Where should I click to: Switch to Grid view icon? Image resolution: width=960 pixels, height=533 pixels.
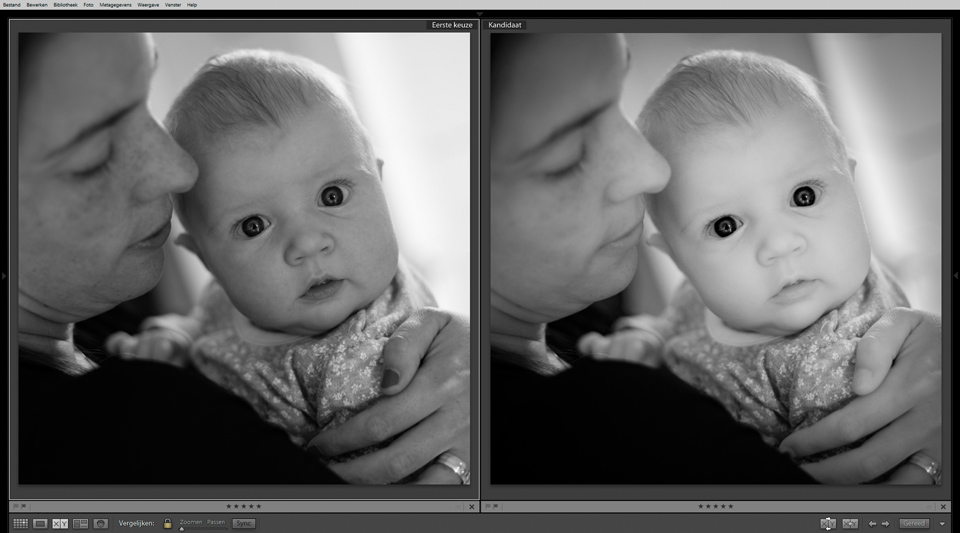point(20,523)
